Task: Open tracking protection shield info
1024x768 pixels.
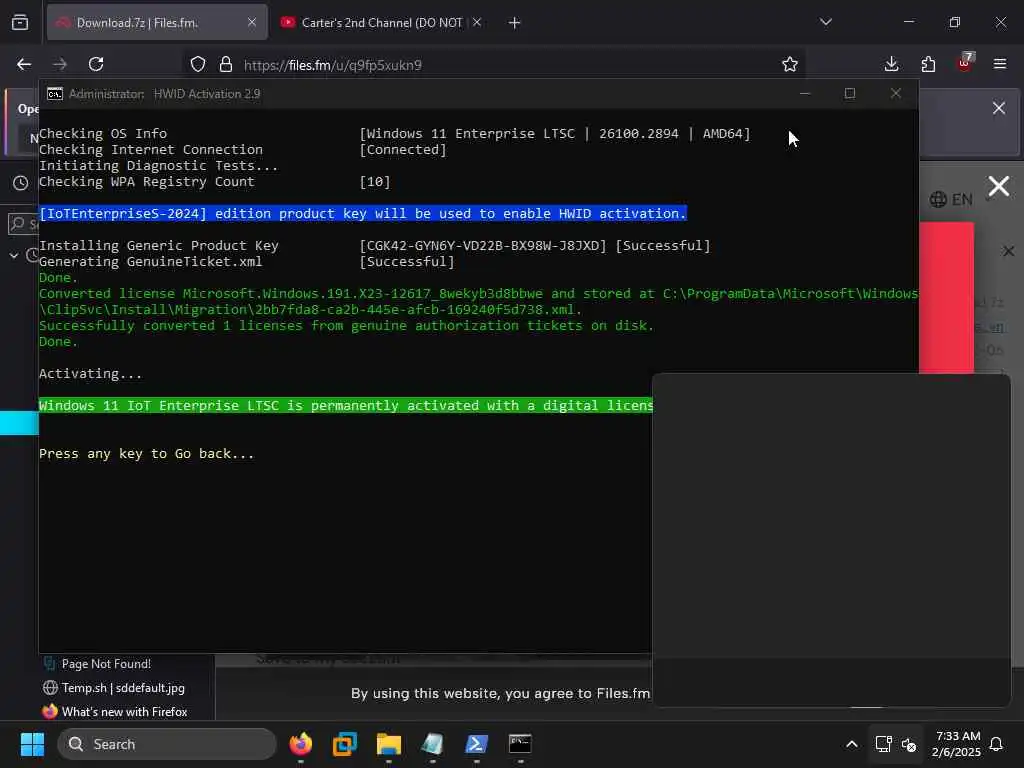Action: [198, 64]
